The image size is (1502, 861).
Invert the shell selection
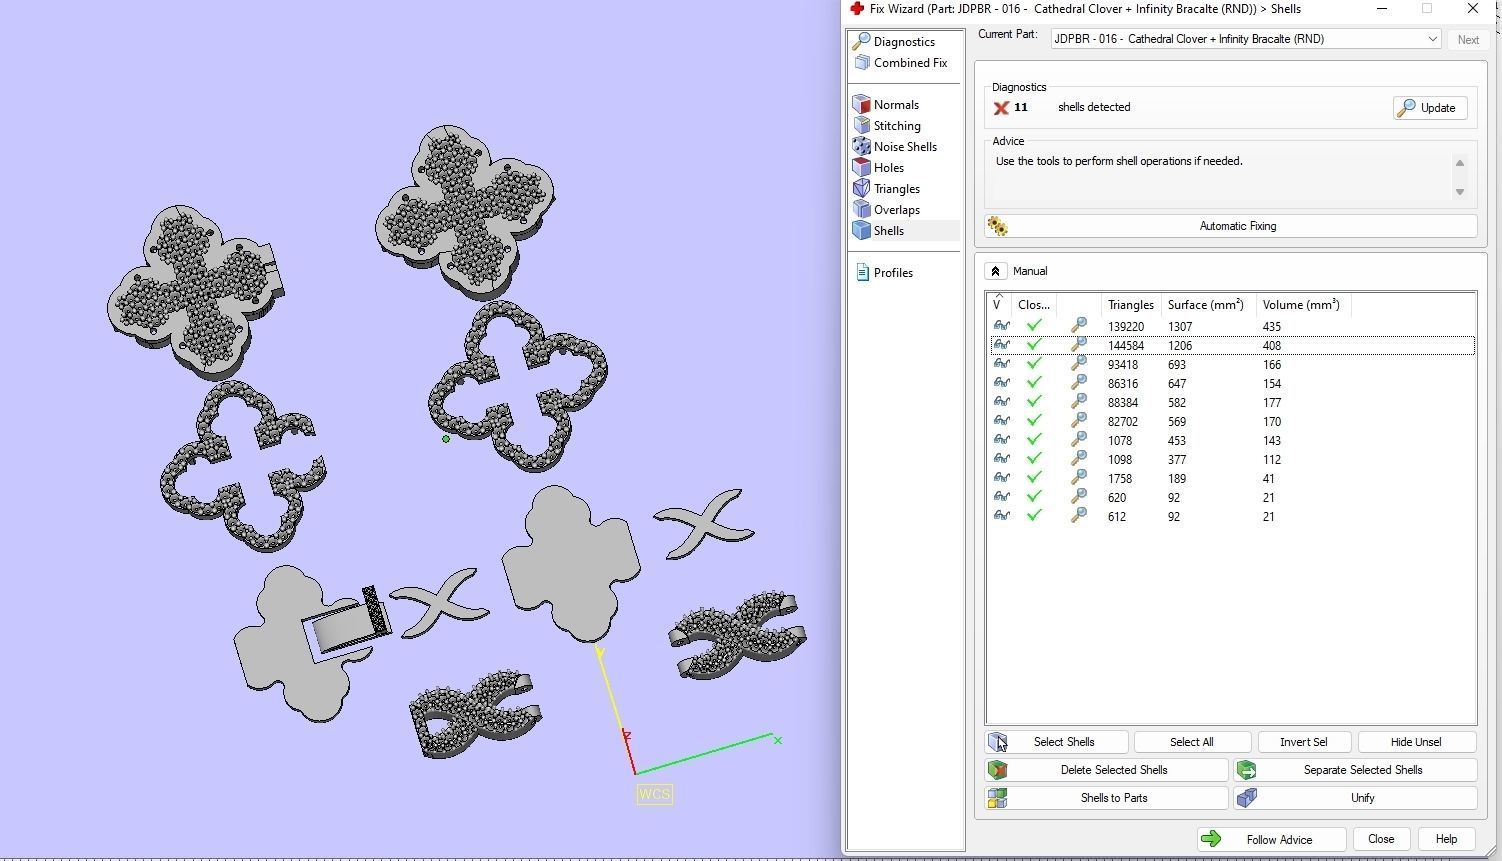[1304, 742]
